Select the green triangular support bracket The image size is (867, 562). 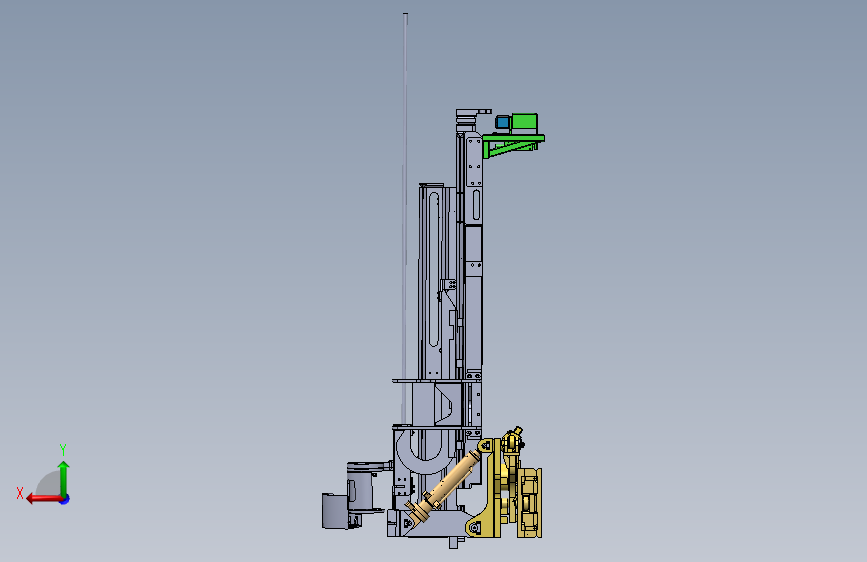513,146
